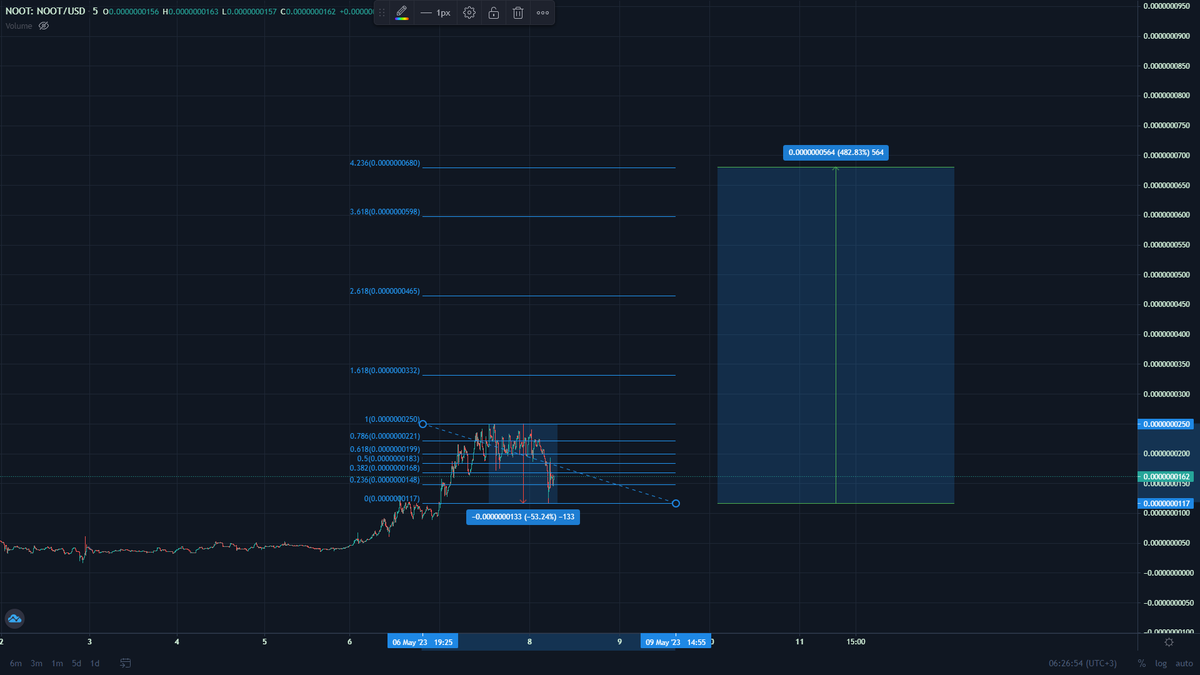The width and height of the screenshot is (1200, 675).
Task: Open the drawing color picker with rainbow pencil
Action: click(401, 13)
